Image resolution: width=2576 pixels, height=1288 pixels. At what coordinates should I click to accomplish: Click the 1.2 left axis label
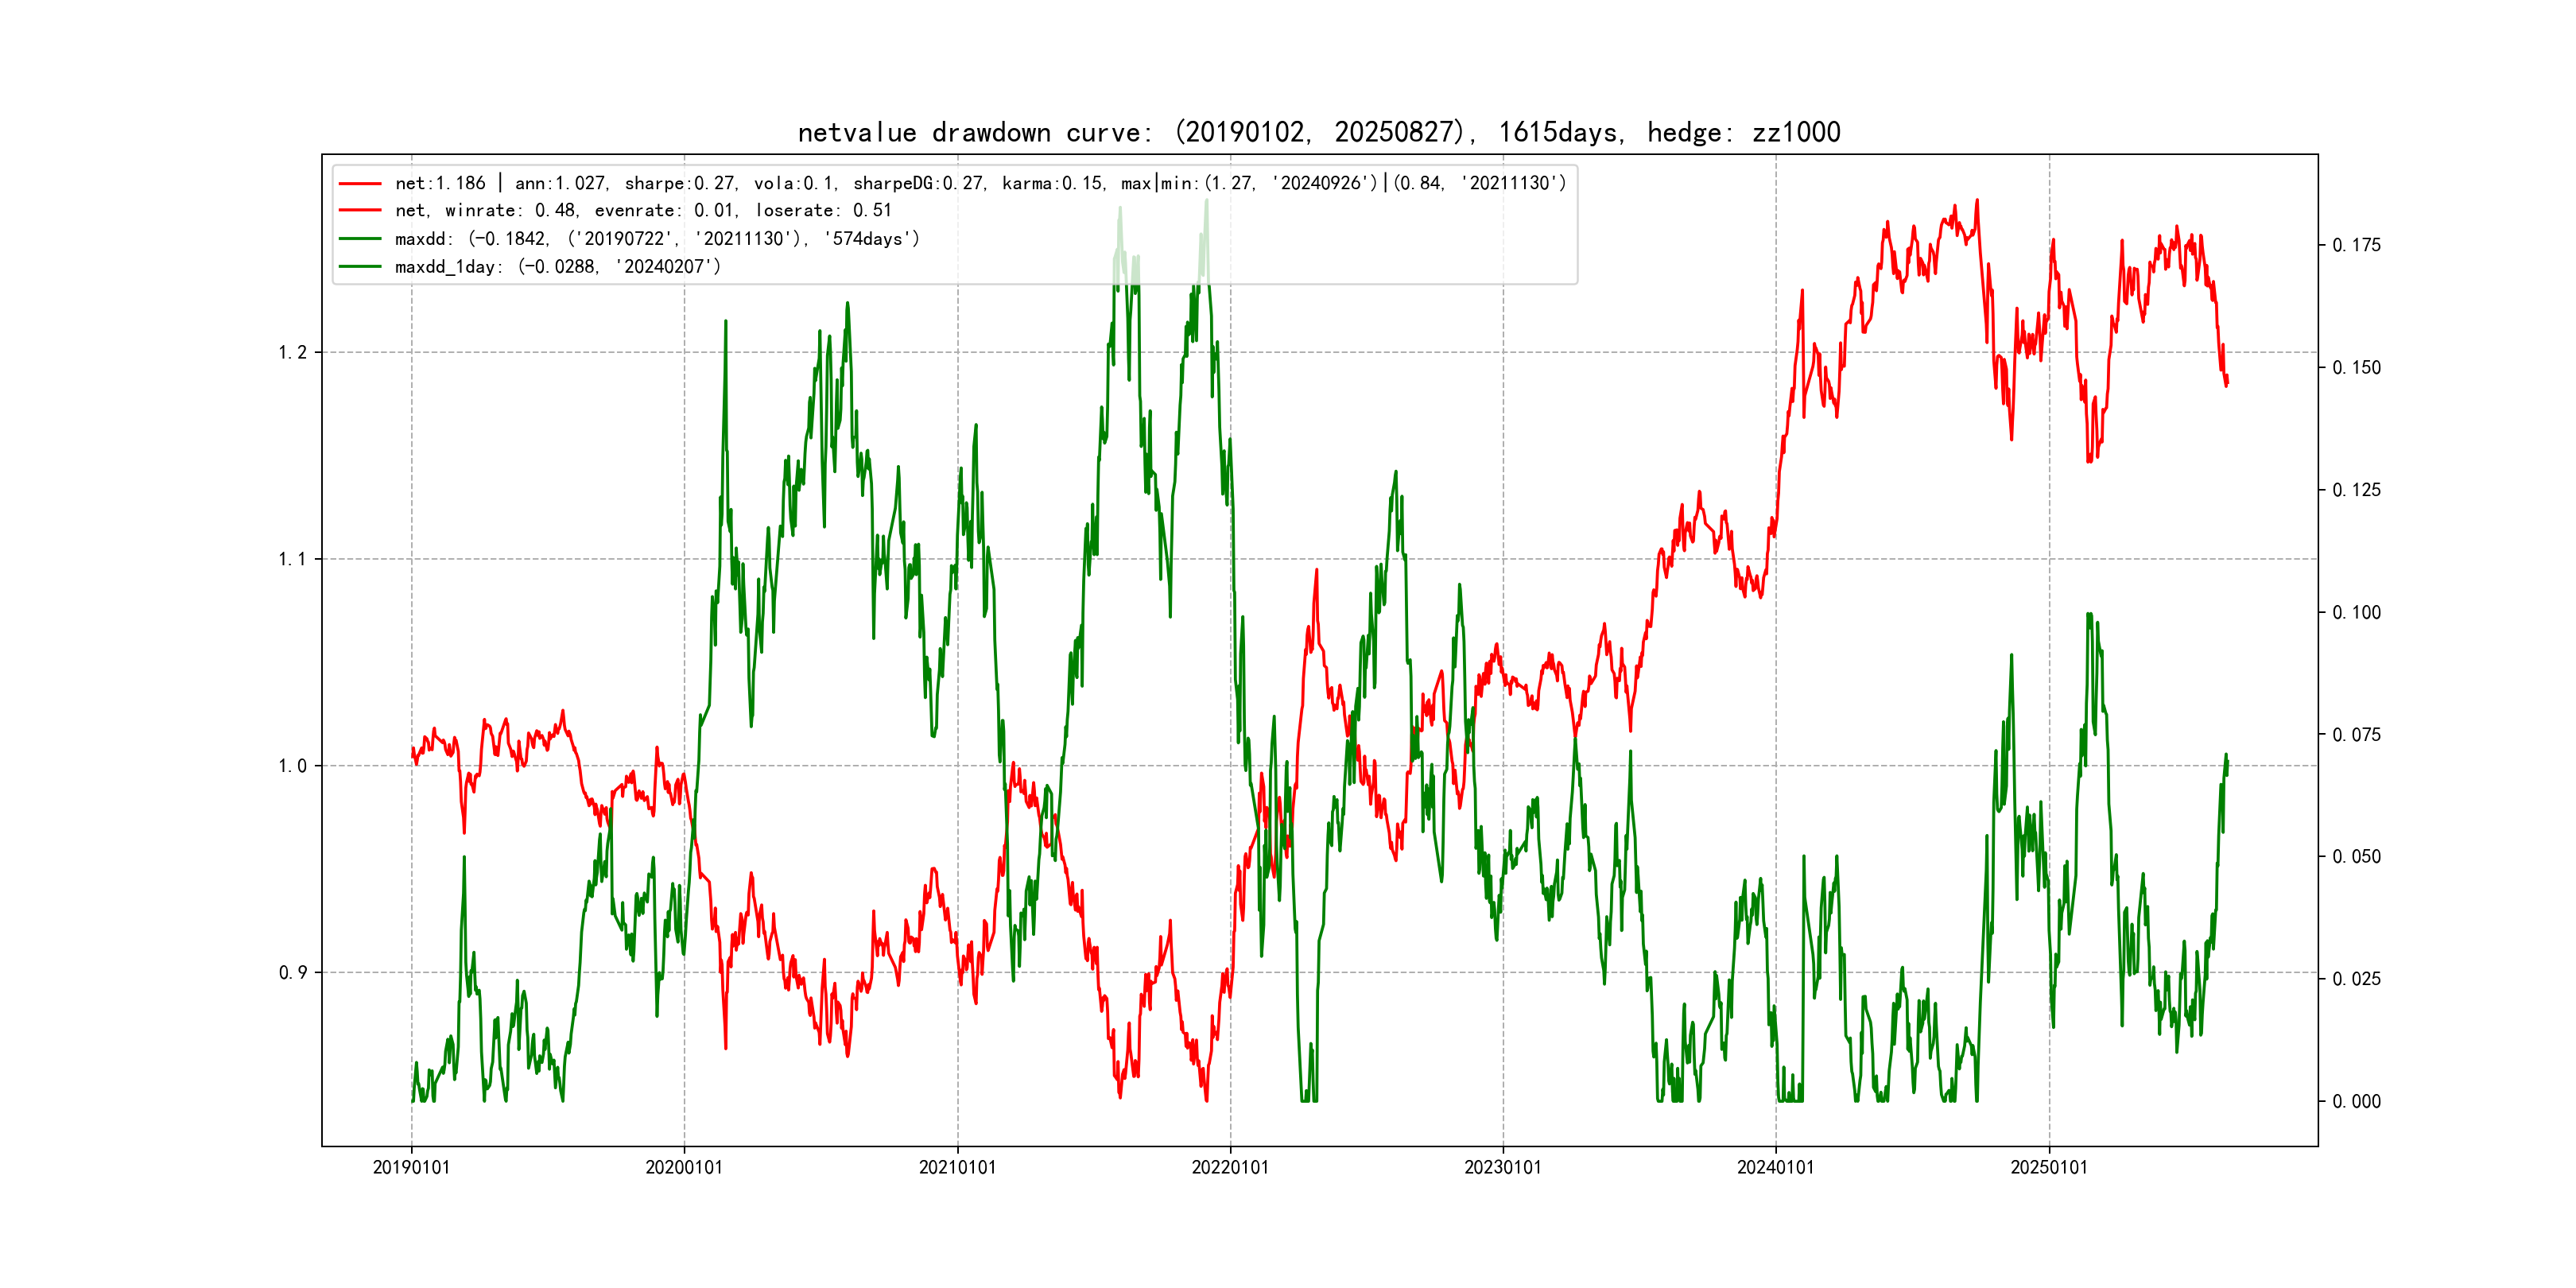pyautogui.click(x=292, y=353)
